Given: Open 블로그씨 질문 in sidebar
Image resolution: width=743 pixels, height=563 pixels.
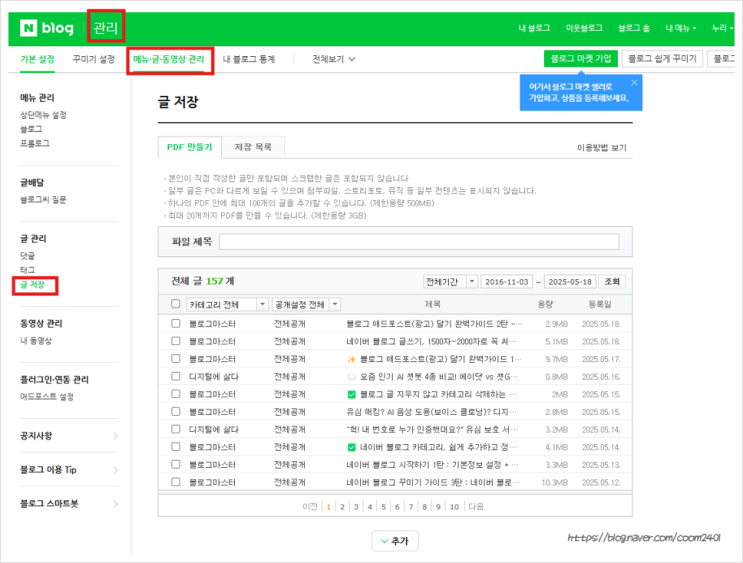Looking at the screenshot, I should pos(43,200).
